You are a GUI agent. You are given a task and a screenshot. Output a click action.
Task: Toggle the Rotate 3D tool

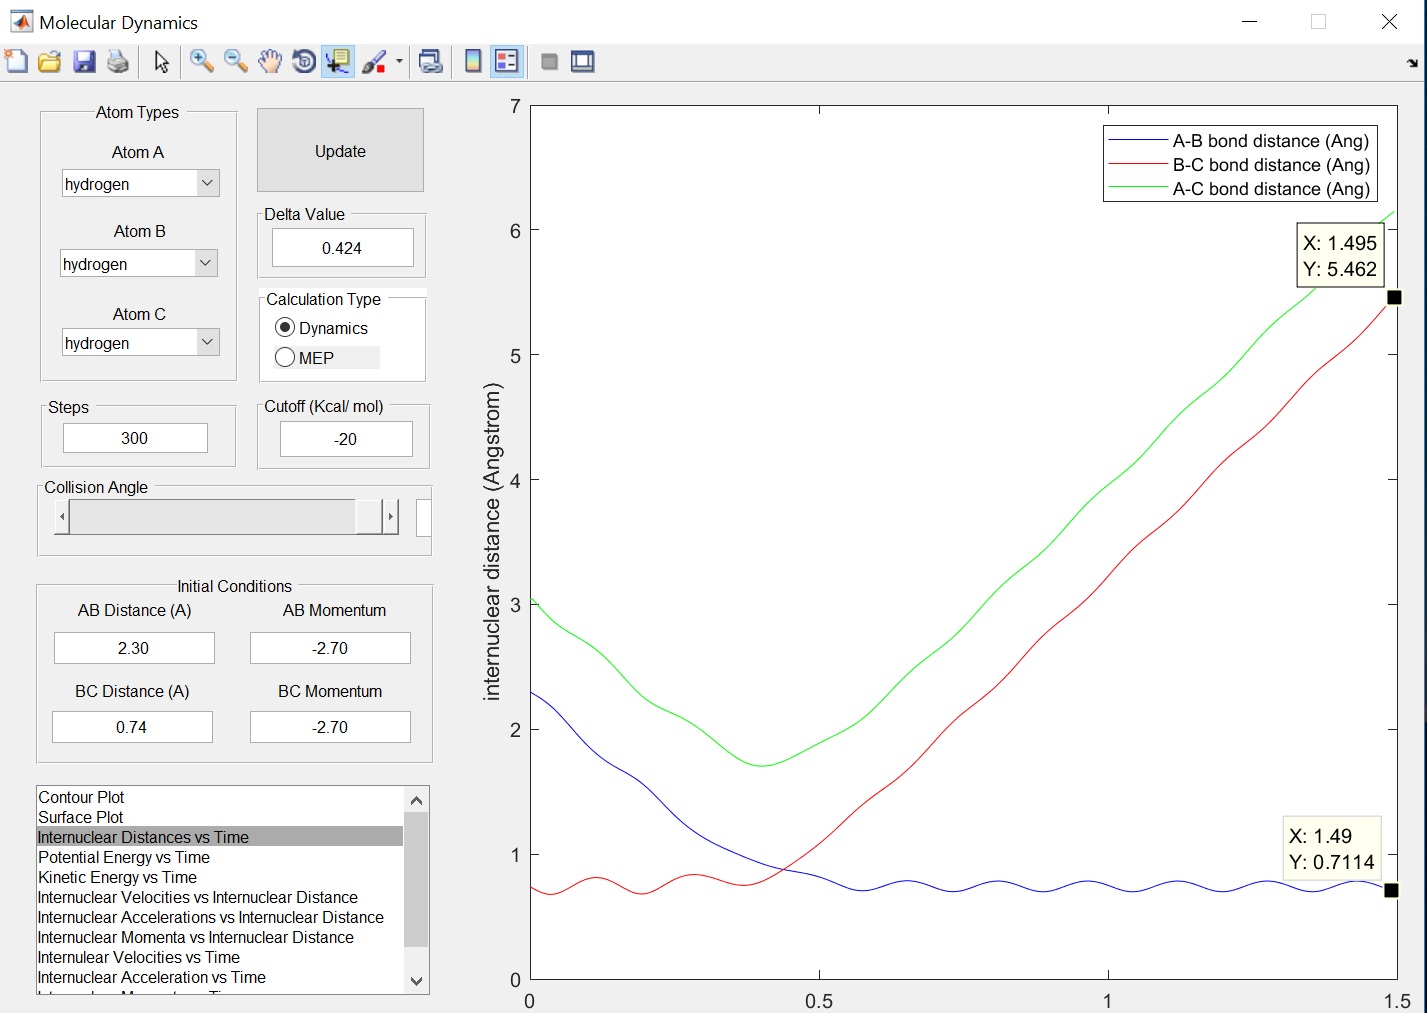point(304,62)
